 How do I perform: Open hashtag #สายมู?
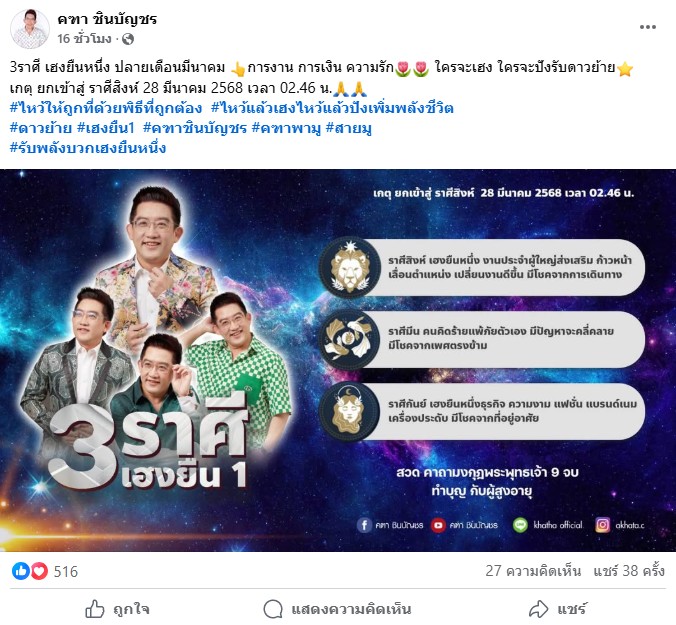tap(349, 128)
